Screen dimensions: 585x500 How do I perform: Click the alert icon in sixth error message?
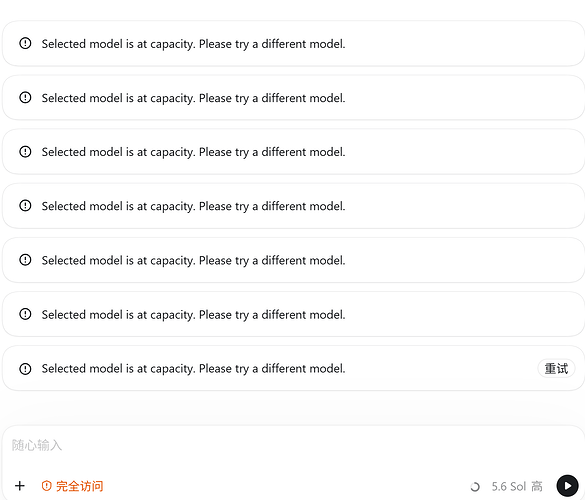(25, 314)
